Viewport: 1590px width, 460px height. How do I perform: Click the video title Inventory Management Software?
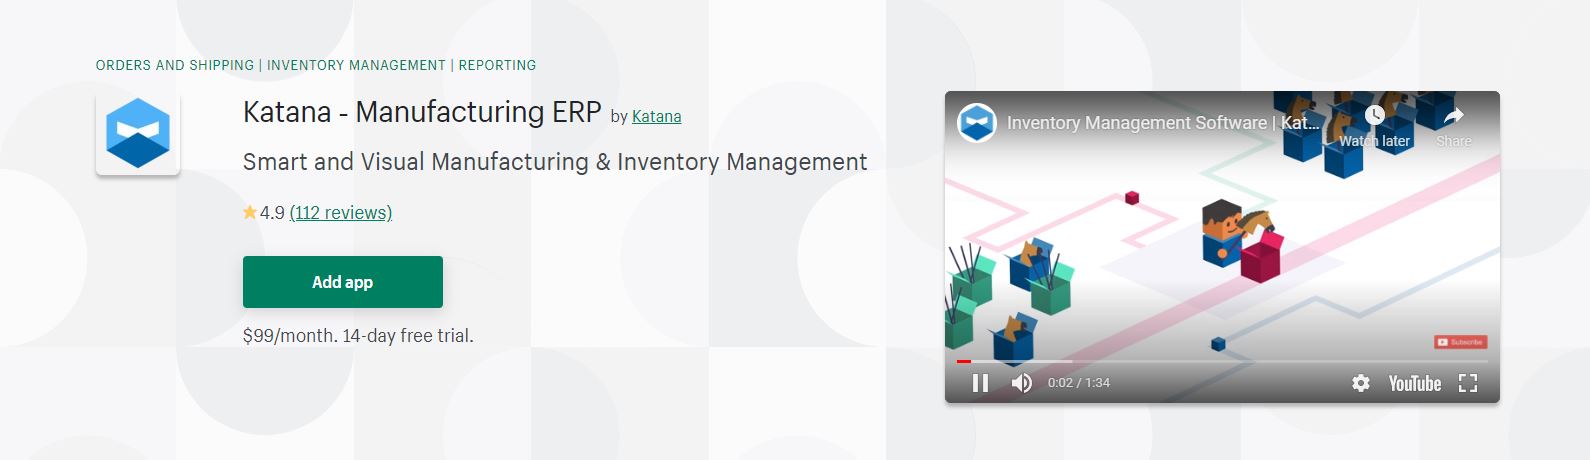pyautogui.click(x=1163, y=123)
